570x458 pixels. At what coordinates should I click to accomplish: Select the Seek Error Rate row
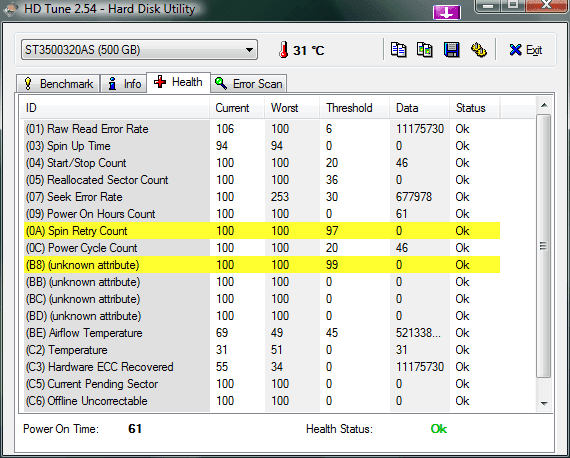click(x=262, y=197)
